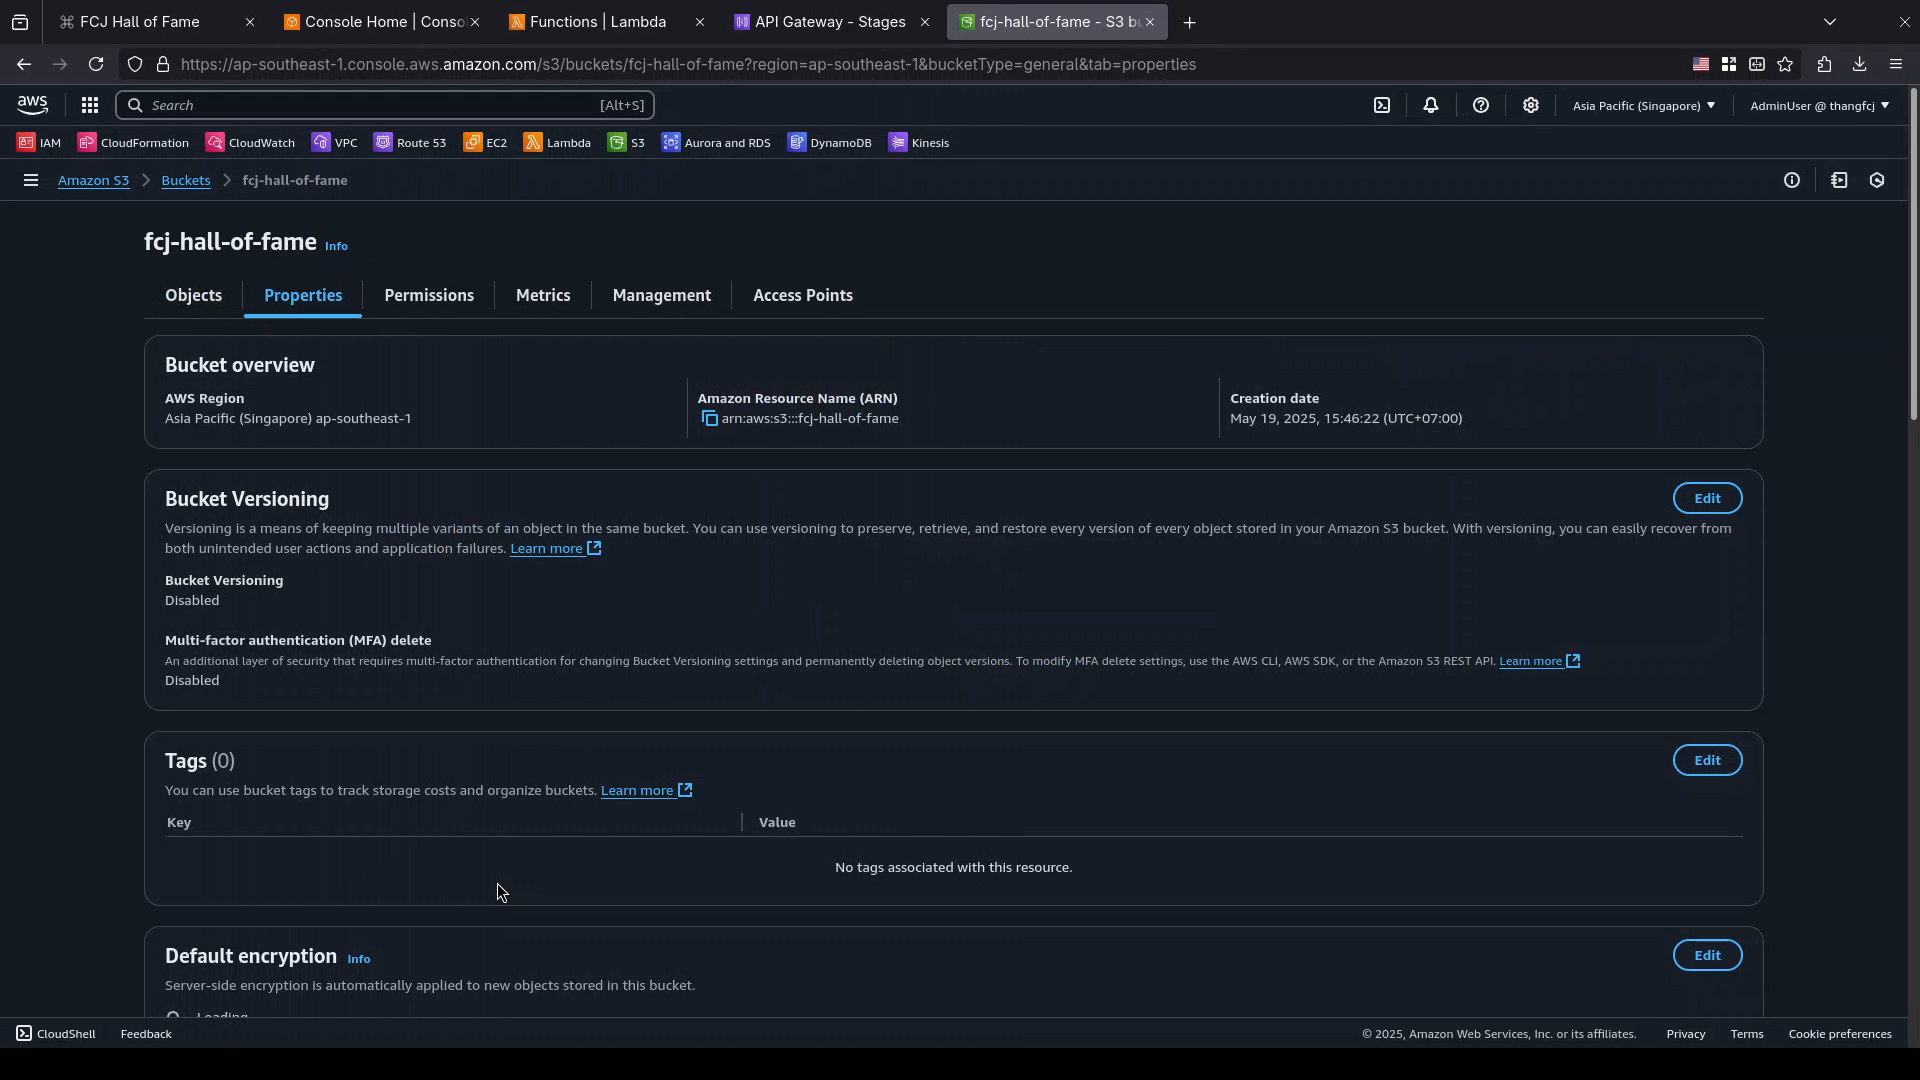The width and height of the screenshot is (1920, 1080).
Task: Open browser downloads
Action: point(1859,64)
